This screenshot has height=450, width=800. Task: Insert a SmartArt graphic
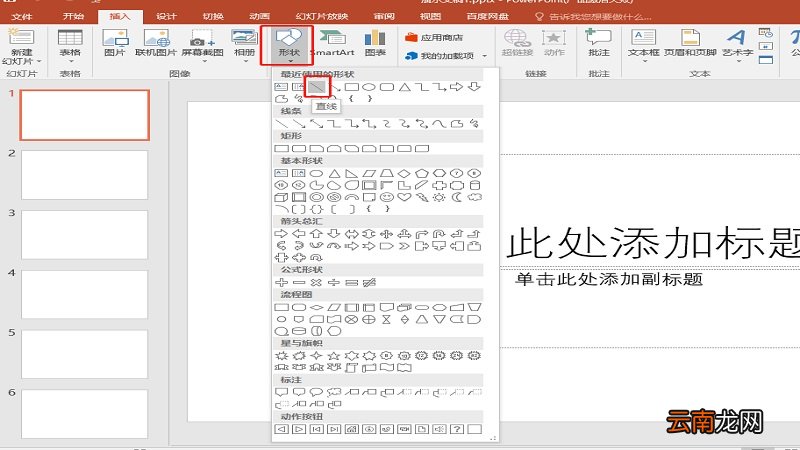(332, 43)
